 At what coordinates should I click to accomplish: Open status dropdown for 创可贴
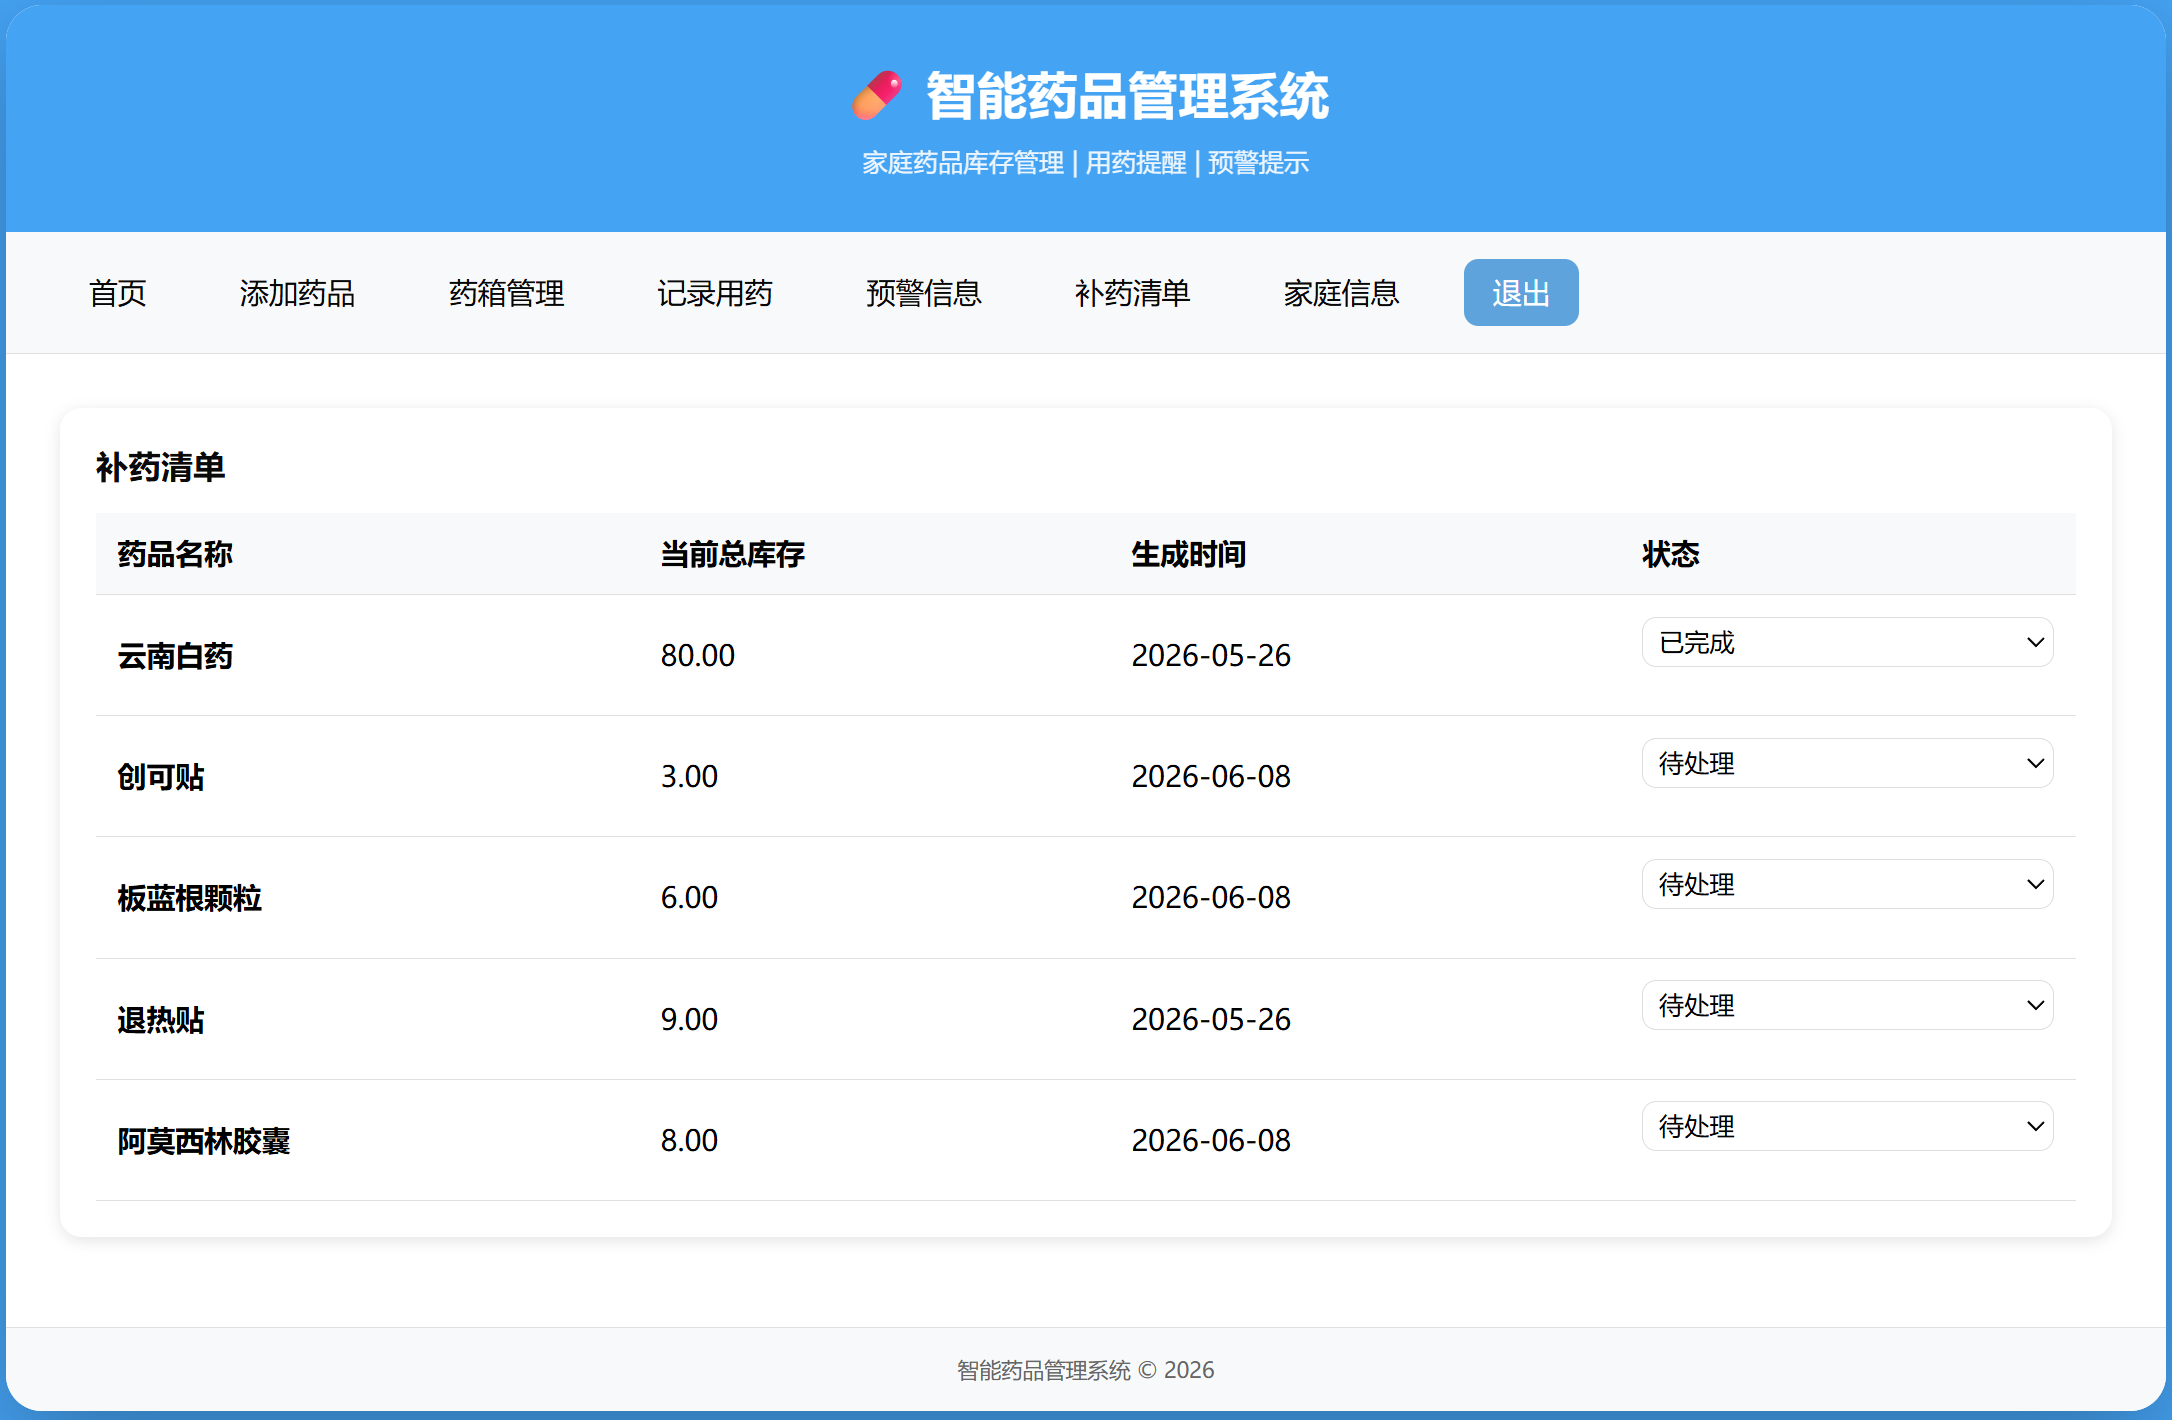[1847, 763]
